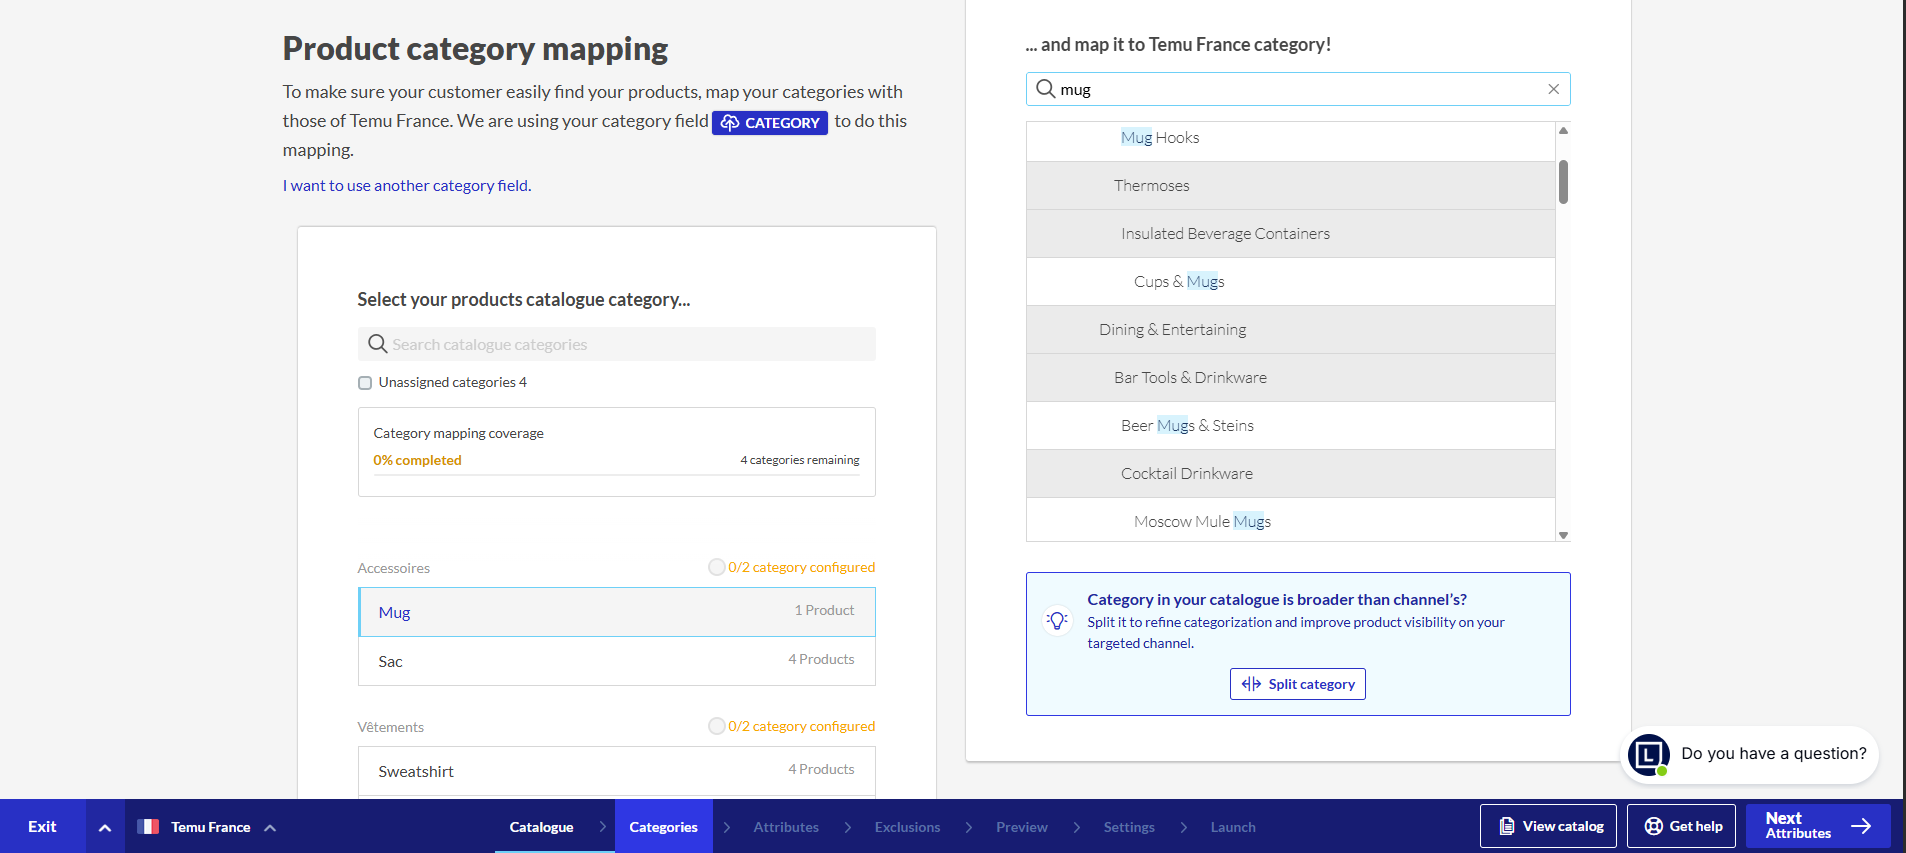
Task: Click the French flag icon
Action: click(x=148, y=827)
